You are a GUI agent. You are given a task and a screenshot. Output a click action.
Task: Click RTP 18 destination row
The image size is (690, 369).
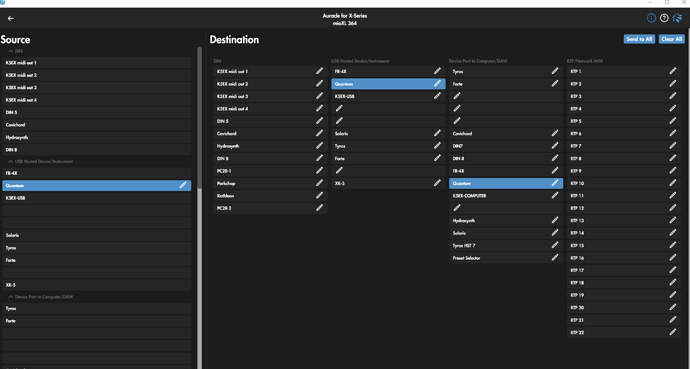tap(624, 282)
